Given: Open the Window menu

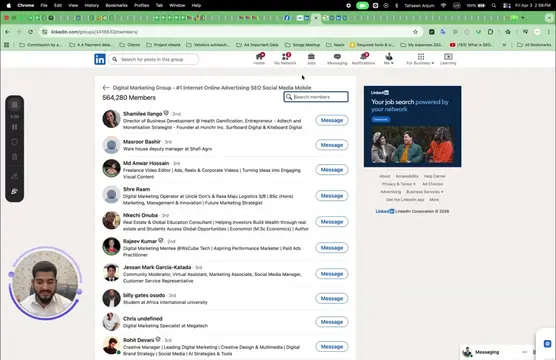Looking at the screenshot, I should pyautogui.click(x=177, y=5).
